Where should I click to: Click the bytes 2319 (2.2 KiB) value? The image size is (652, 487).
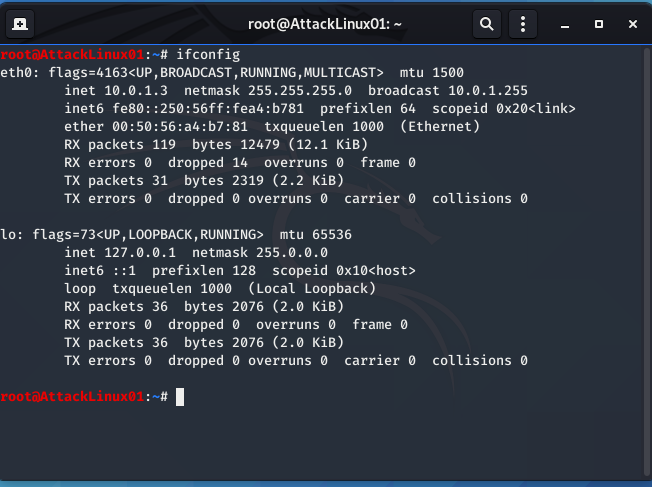click(x=264, y=180)
